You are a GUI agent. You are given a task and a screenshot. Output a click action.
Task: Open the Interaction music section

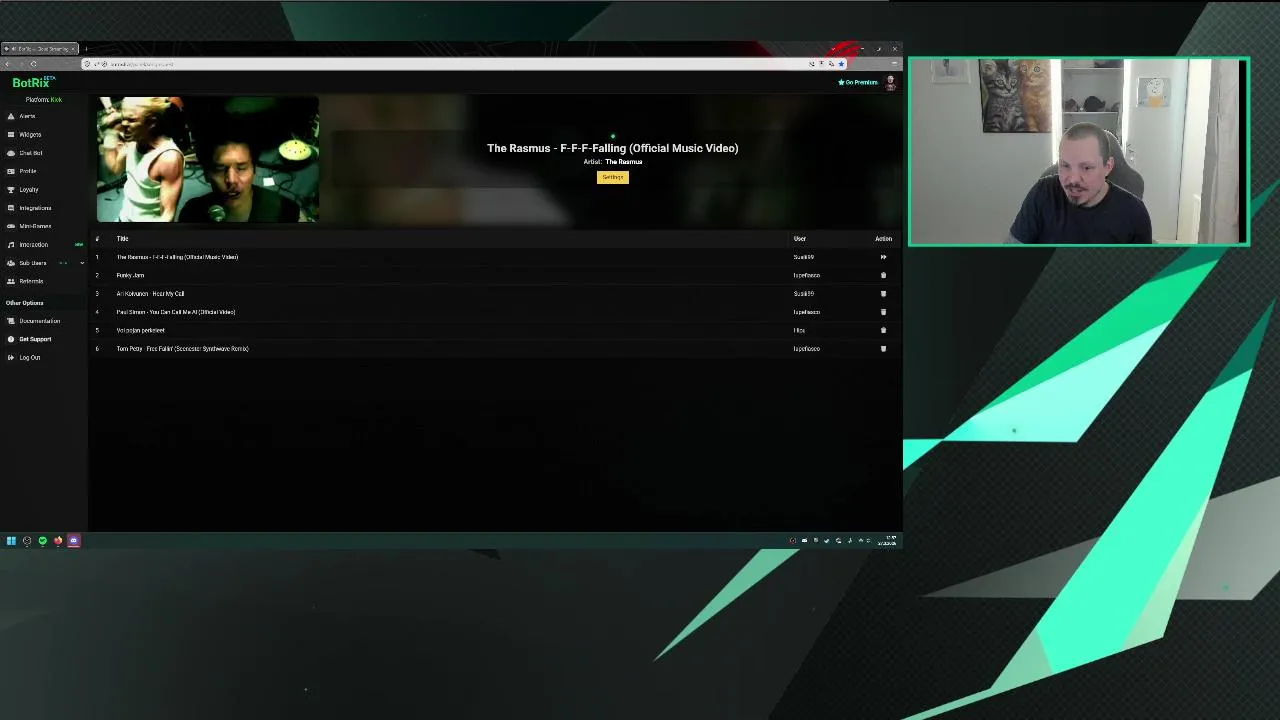33,244
